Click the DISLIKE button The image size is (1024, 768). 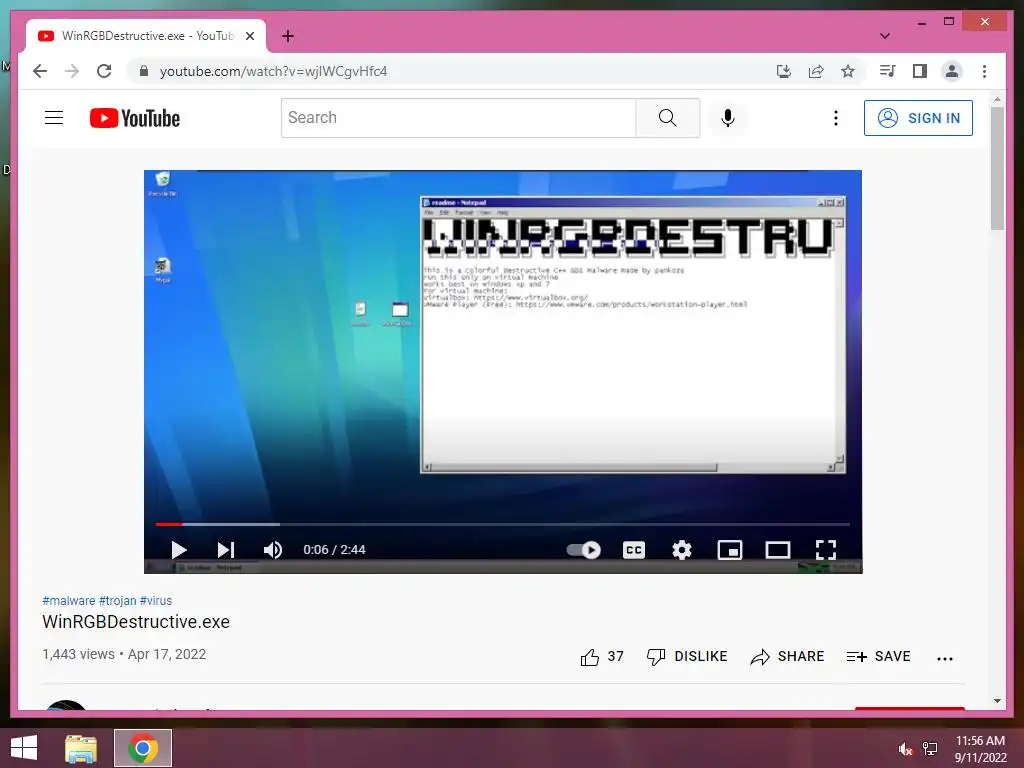(686, 656)
